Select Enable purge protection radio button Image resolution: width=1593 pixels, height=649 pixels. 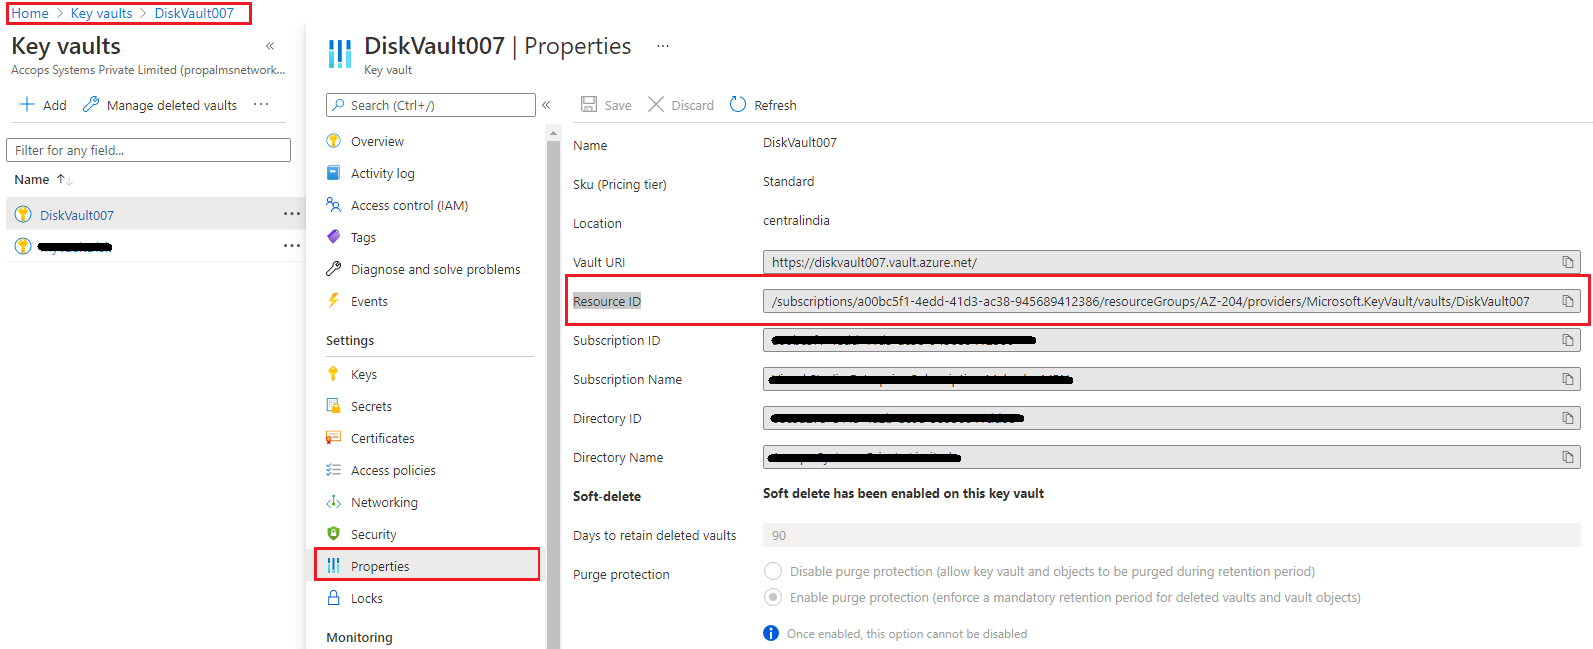tap(773, 597)
